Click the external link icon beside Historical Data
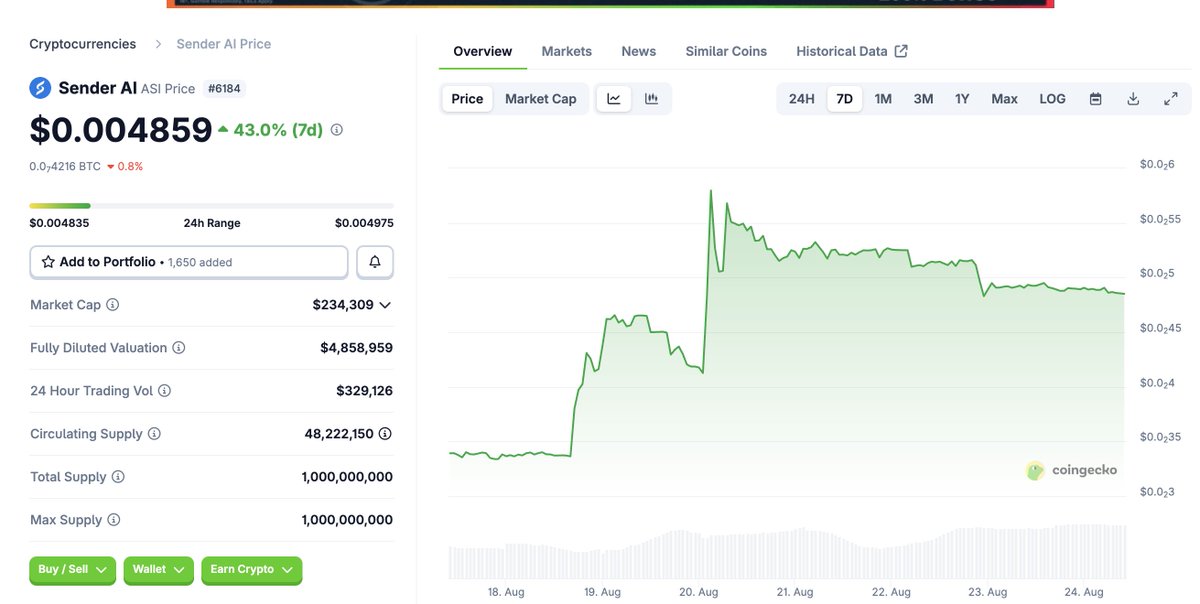1200x604 pixels. 901,51
